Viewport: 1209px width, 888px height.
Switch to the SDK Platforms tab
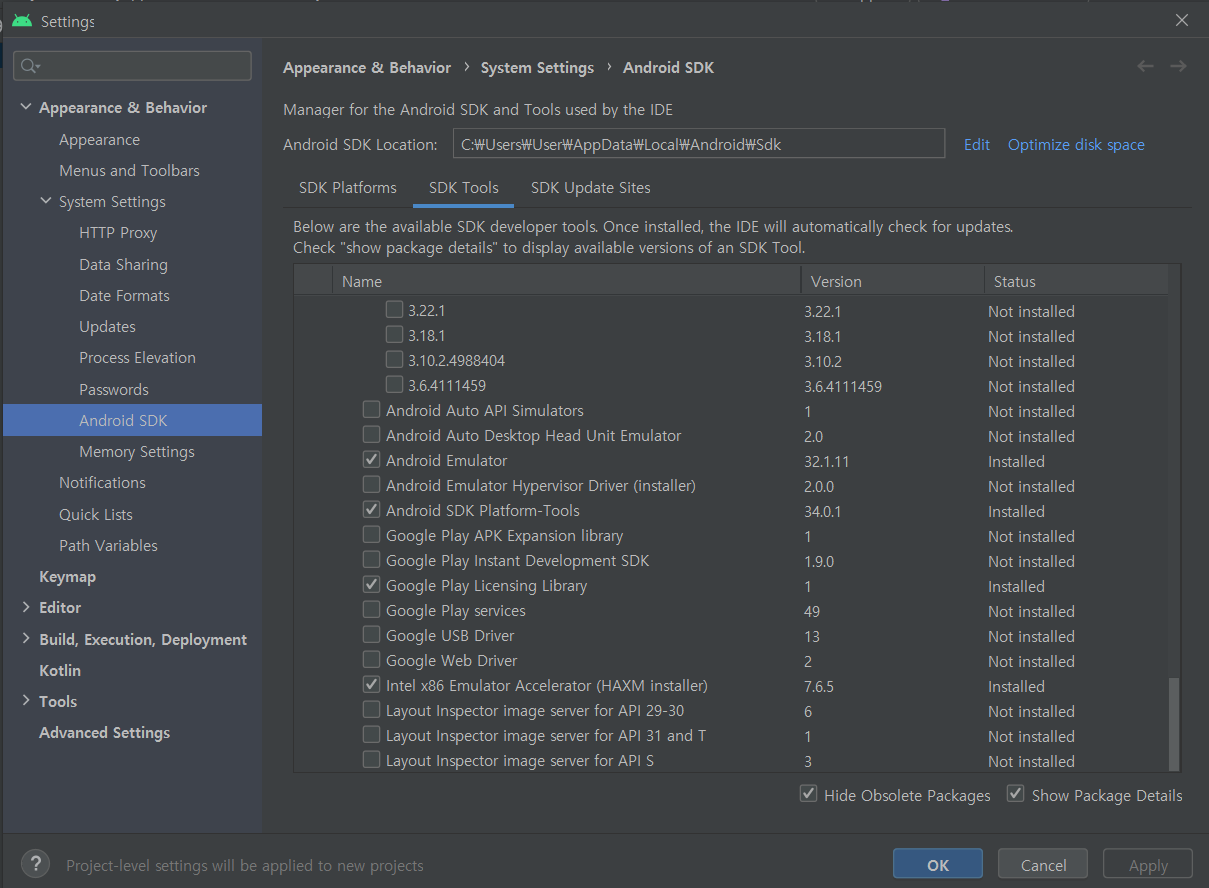point(348,188)
